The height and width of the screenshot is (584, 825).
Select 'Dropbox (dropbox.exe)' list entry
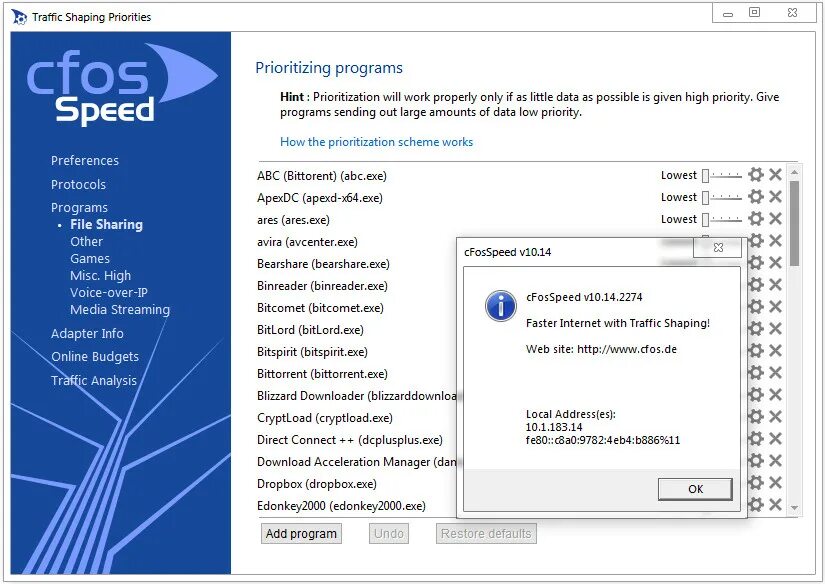317,484
